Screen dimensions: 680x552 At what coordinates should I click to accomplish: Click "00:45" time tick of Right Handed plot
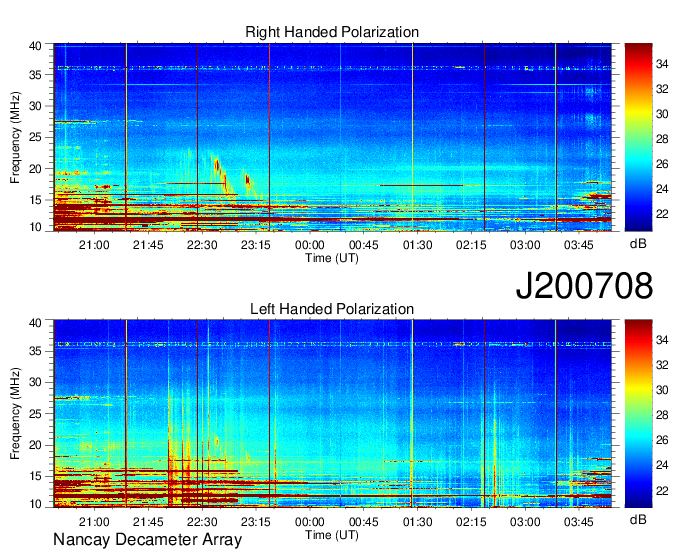tap(363, 245)
